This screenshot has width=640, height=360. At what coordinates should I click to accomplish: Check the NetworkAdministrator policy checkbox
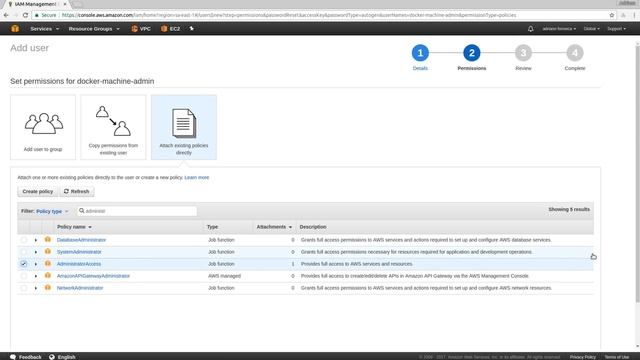(x=24, y=288)
